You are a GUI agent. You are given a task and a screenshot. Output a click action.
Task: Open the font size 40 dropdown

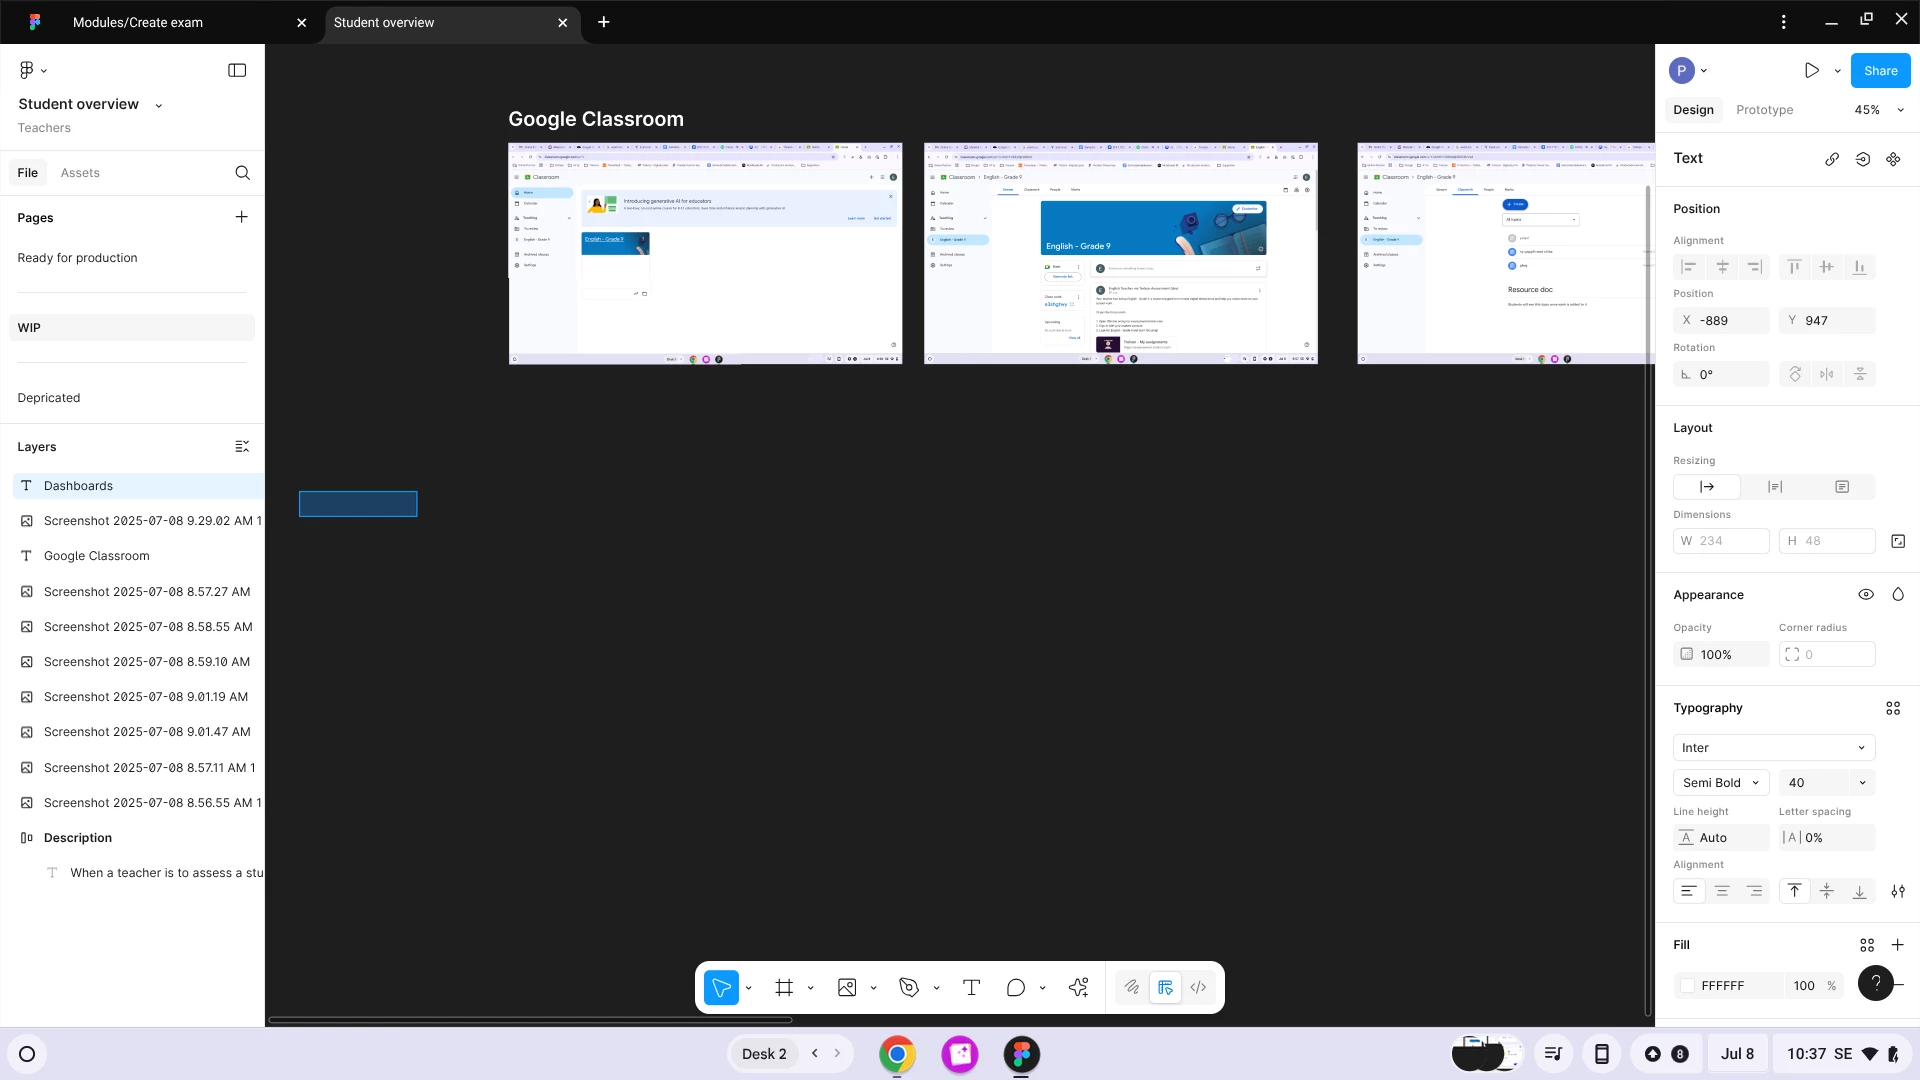click(x=1862, y=783)
